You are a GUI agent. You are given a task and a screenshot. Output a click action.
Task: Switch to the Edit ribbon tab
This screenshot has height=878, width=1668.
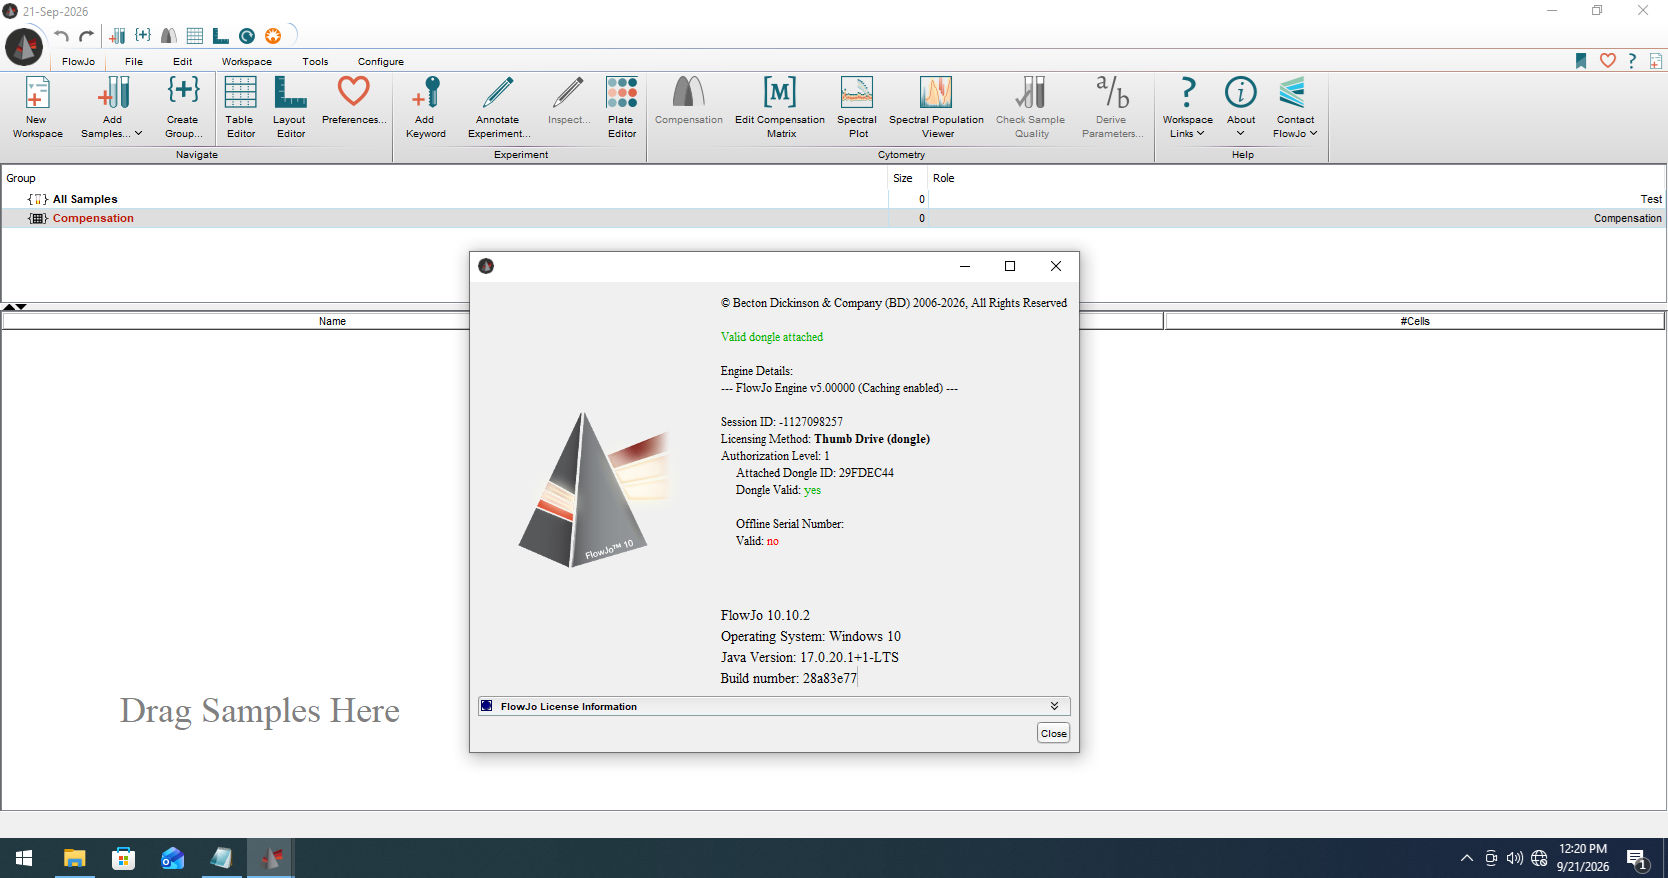[182, 61]
